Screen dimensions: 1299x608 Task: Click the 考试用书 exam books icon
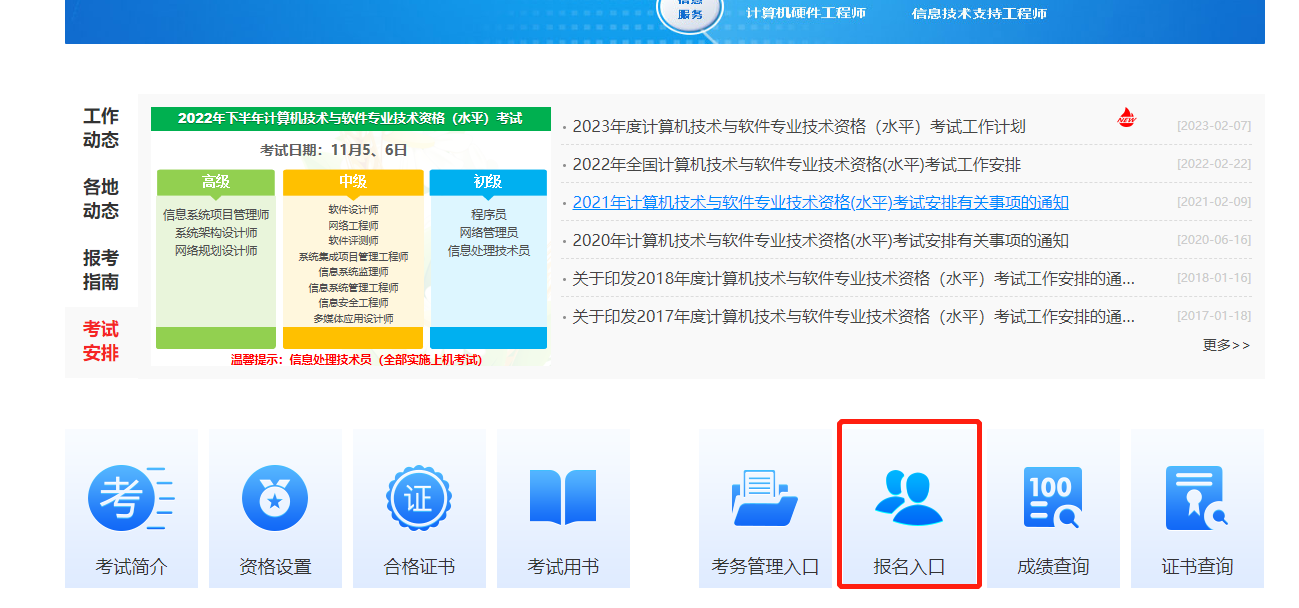[x=563, y=505]
